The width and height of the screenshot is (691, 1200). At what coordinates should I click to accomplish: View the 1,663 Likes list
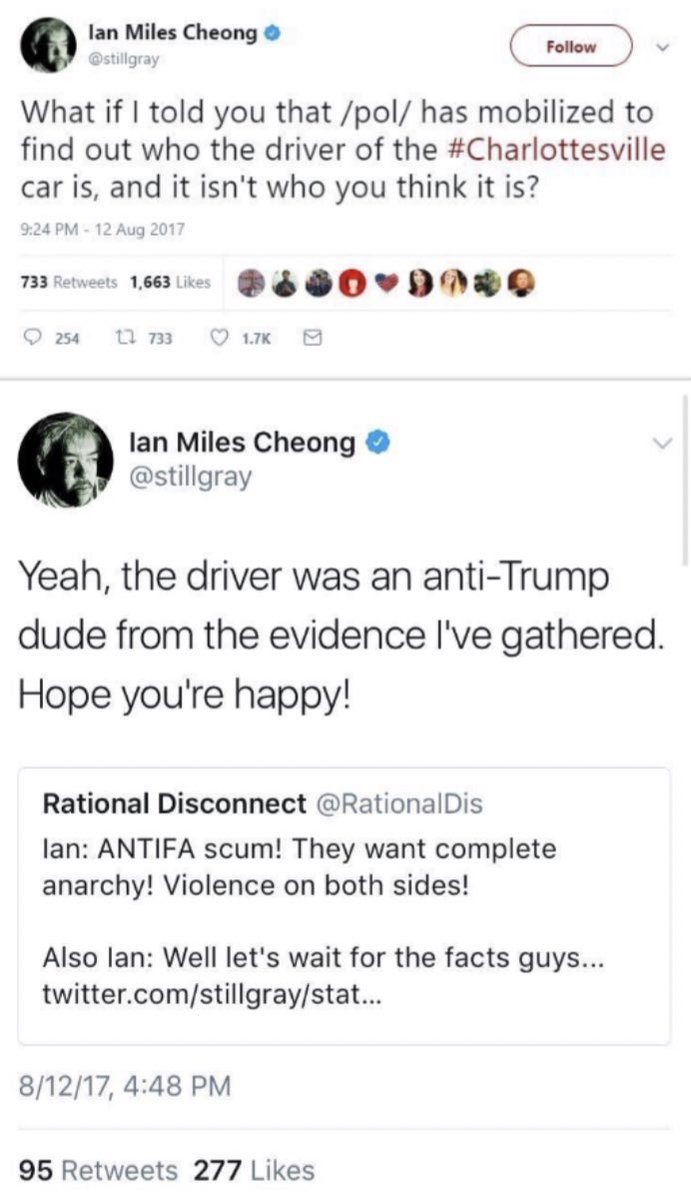(x=170, y=282)
